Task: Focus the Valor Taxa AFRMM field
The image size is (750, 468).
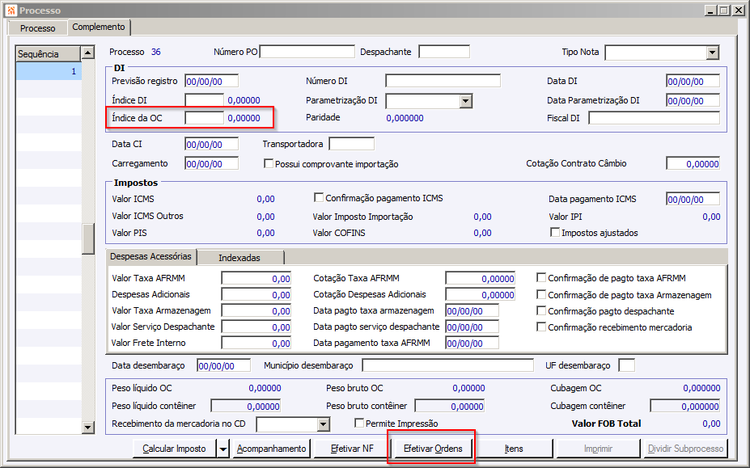Action: pyautogui.click(x=256, y=278)
